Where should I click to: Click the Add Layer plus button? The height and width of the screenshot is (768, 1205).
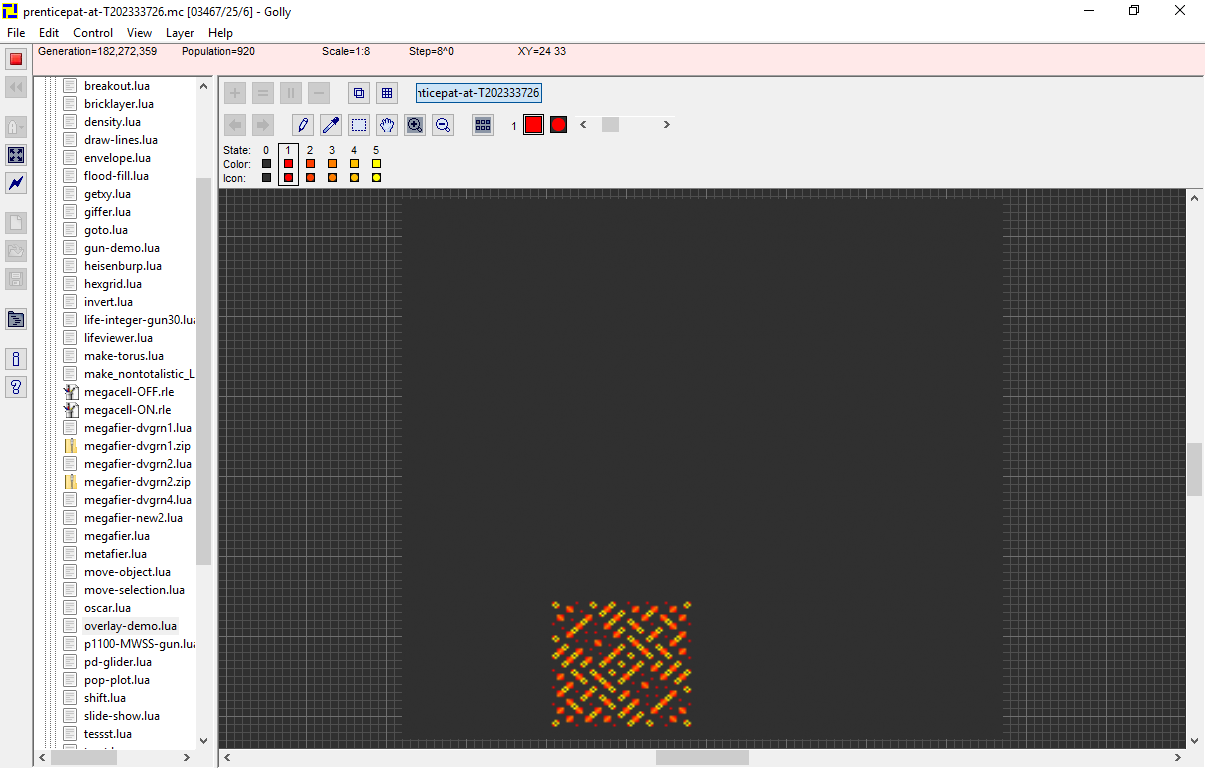tap(235, 93)
